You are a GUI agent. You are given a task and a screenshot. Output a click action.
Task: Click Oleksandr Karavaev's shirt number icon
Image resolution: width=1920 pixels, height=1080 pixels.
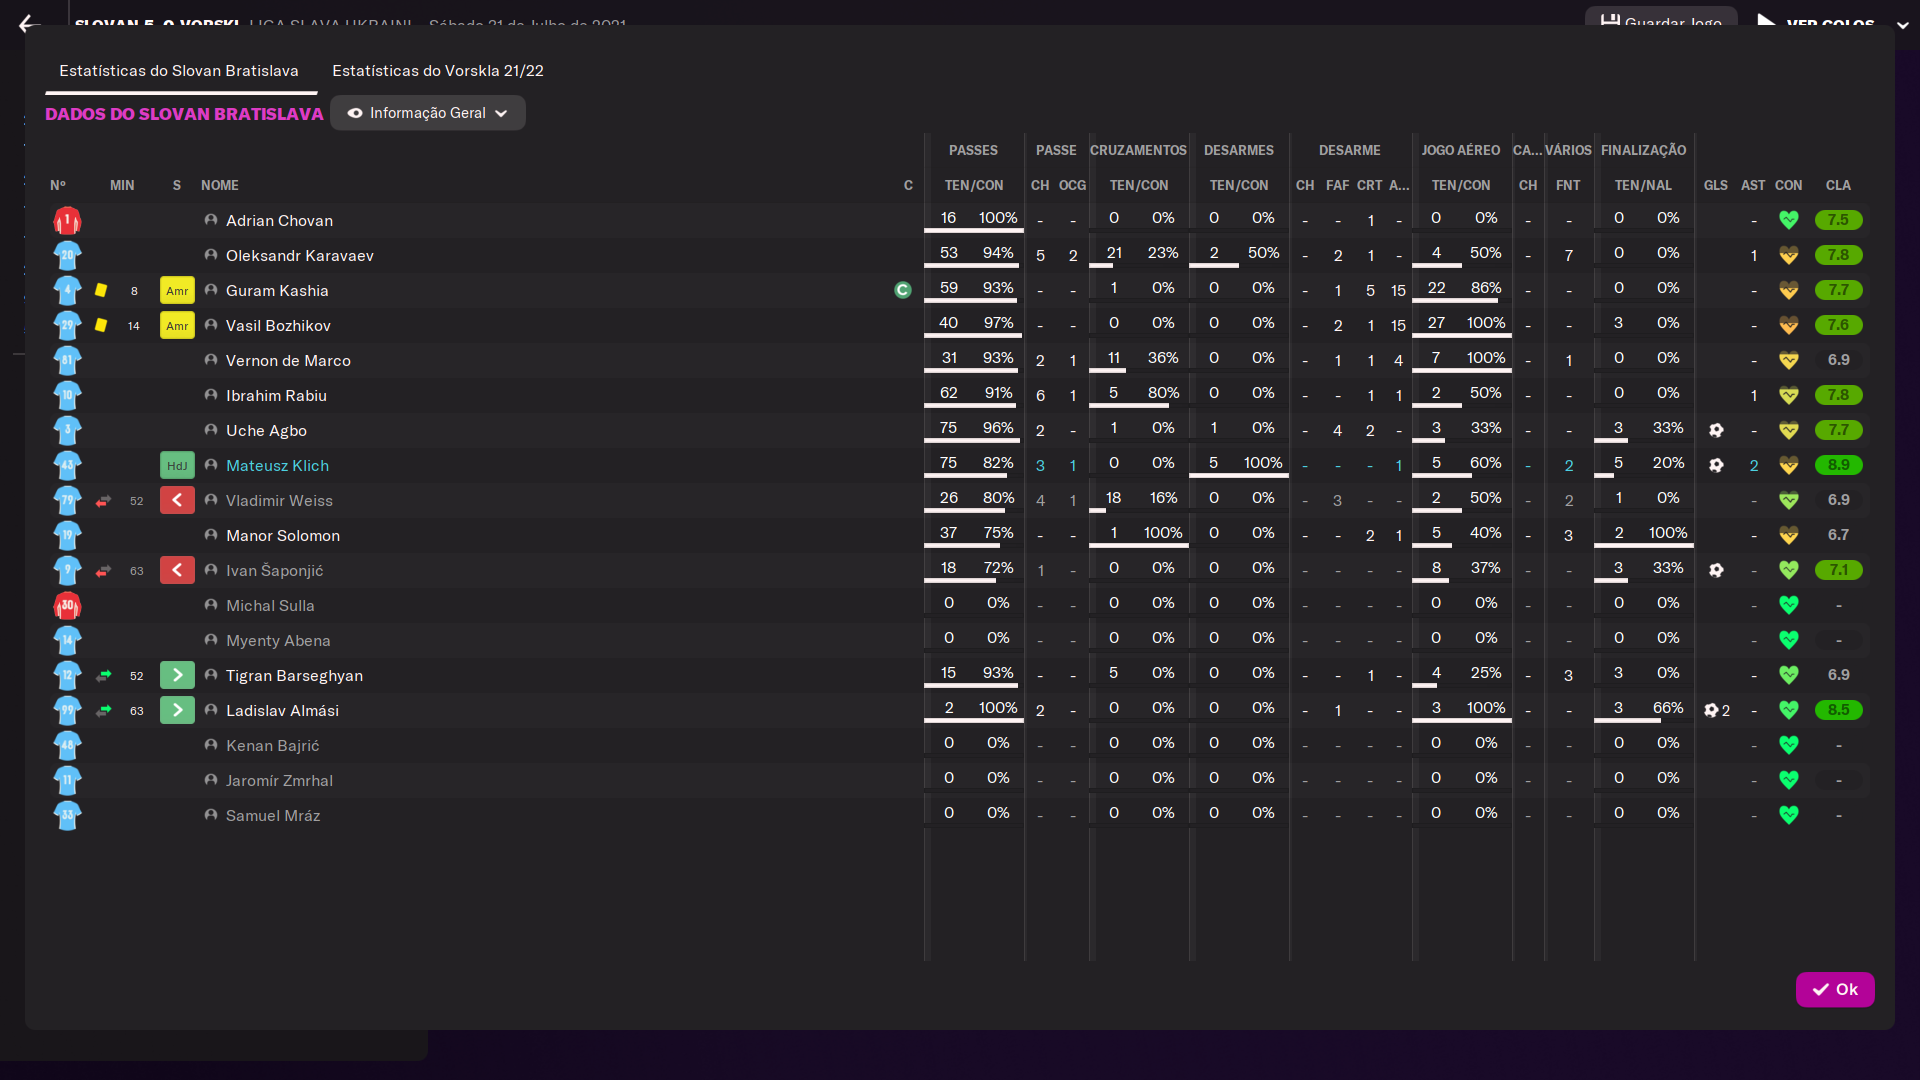click(x=67, y=255)
